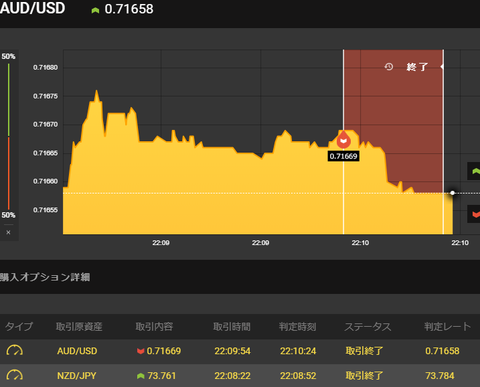Image resolution: width=480 pixels, height=387 pixels.
Task: Click expiry time 22:08:52
Action: pos(298,376)
